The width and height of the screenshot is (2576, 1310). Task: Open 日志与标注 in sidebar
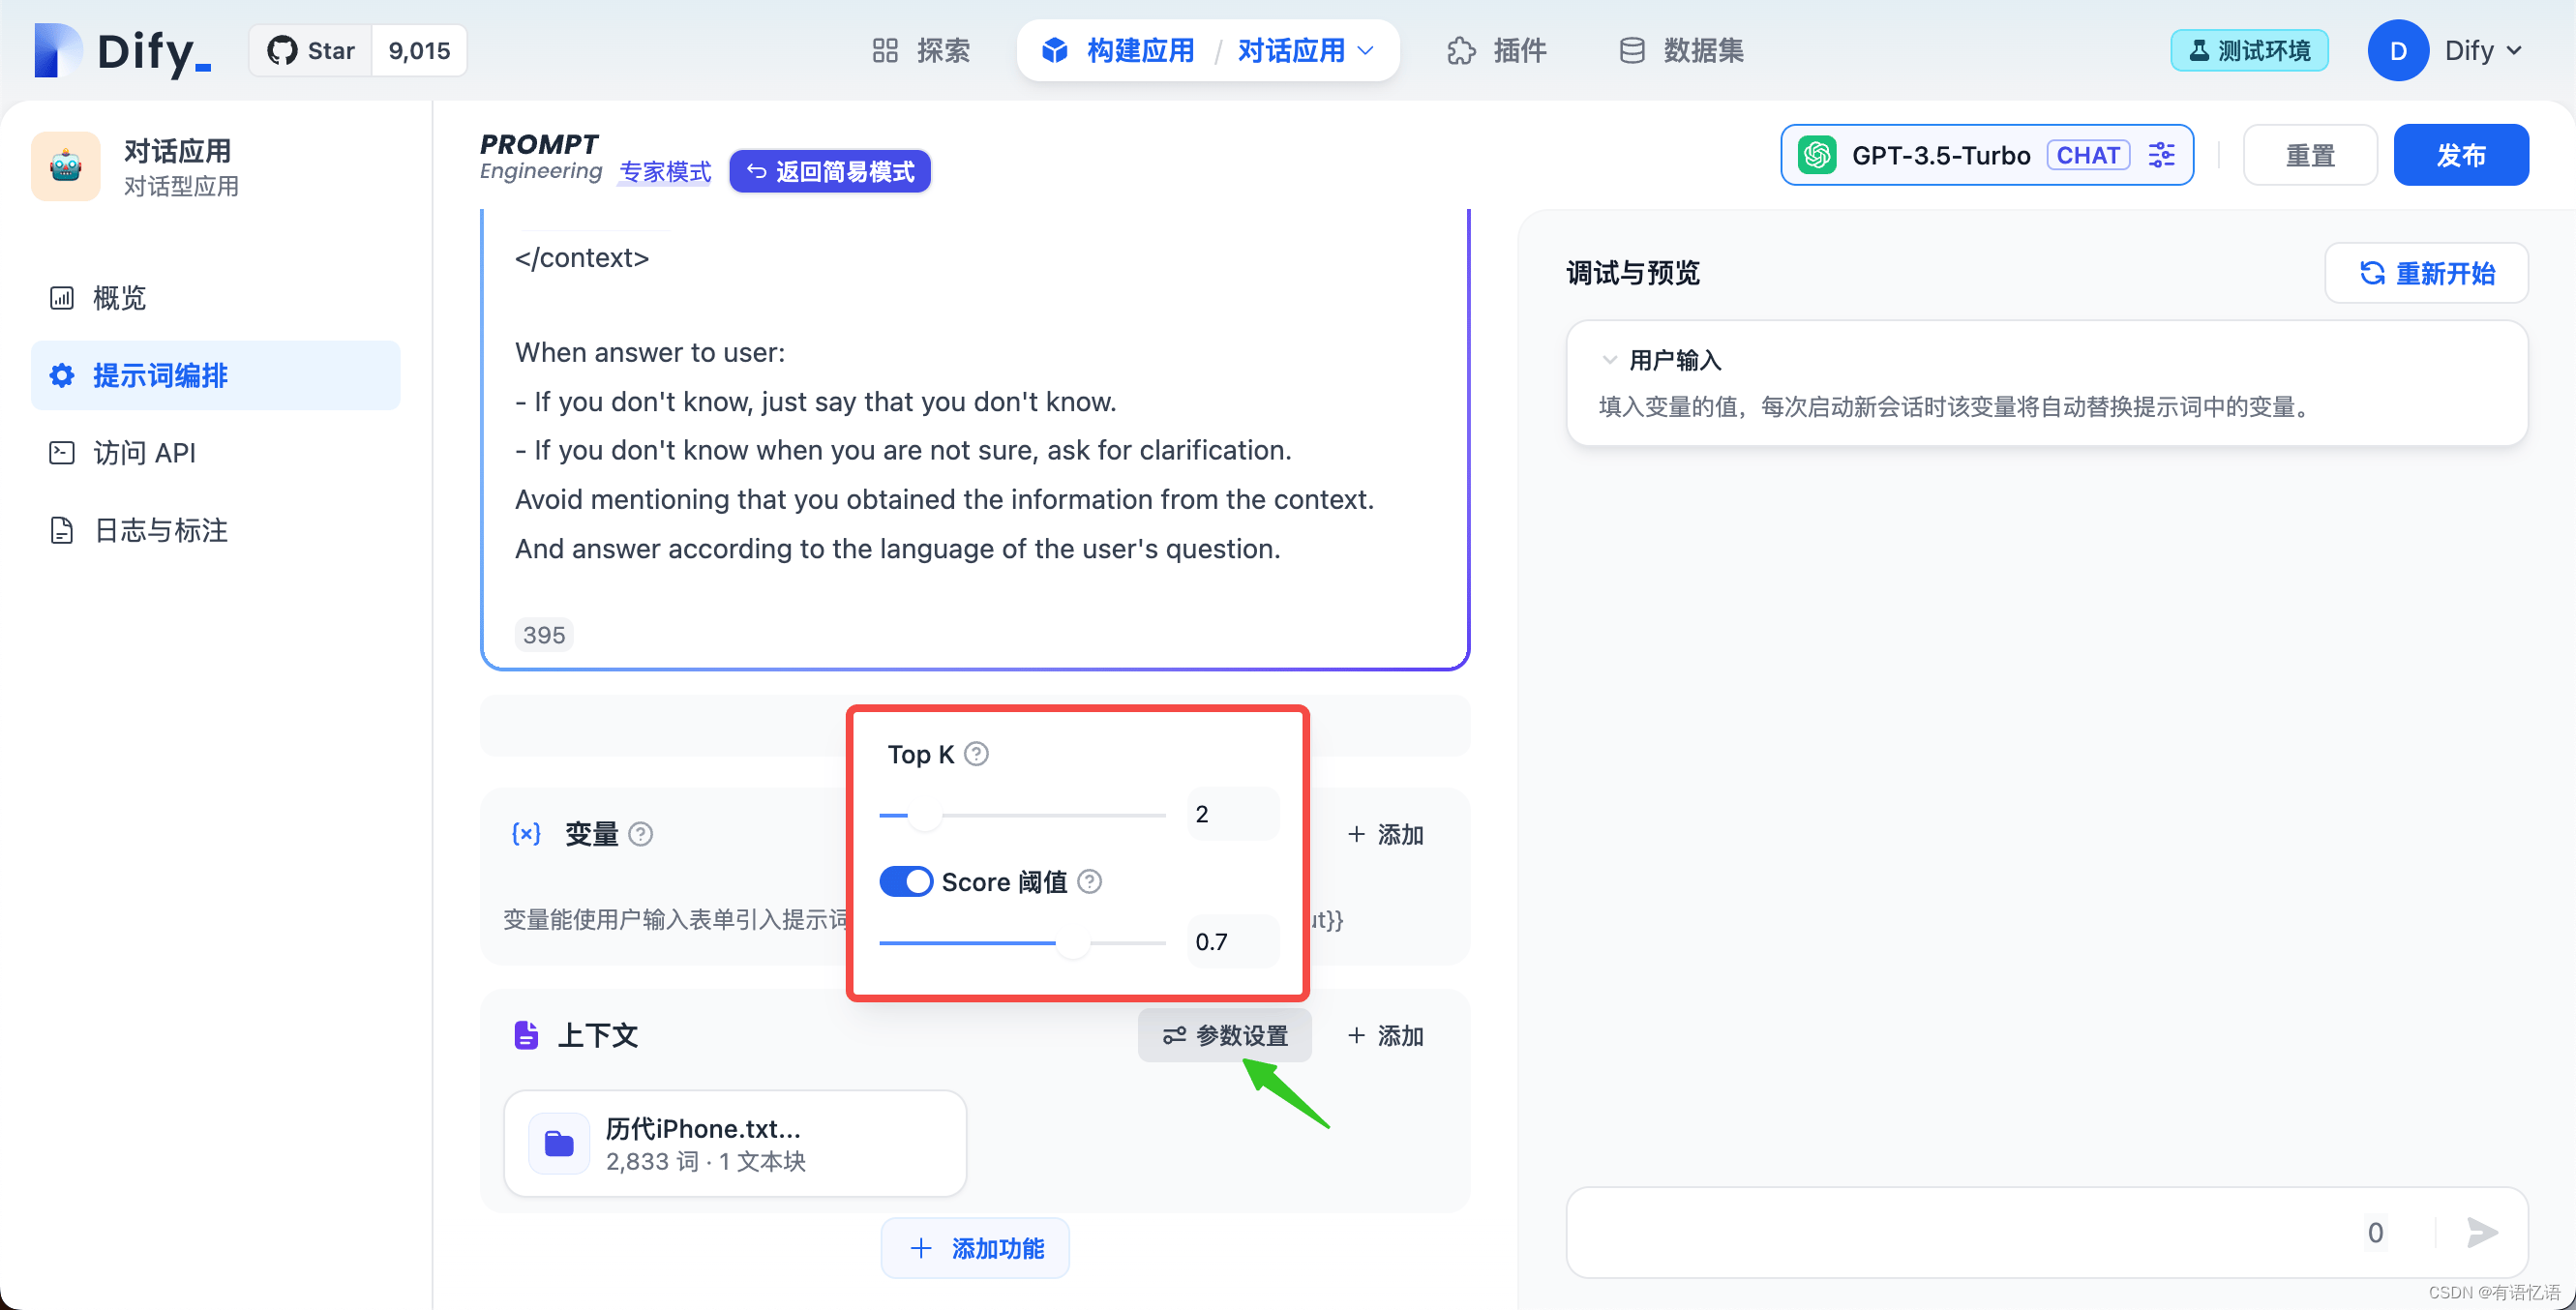point(215,530)
